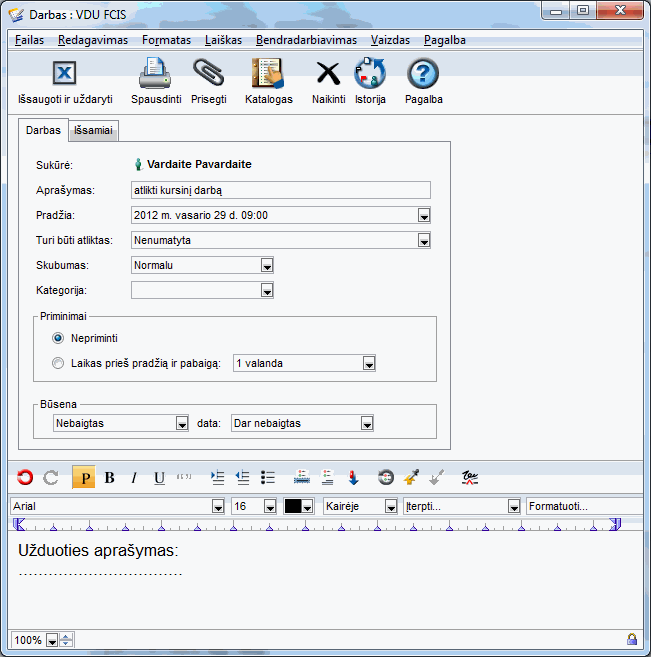Screen dimensions: 651x657
Task: Open the text color swatch picker
Action: [x=300, y=507]
